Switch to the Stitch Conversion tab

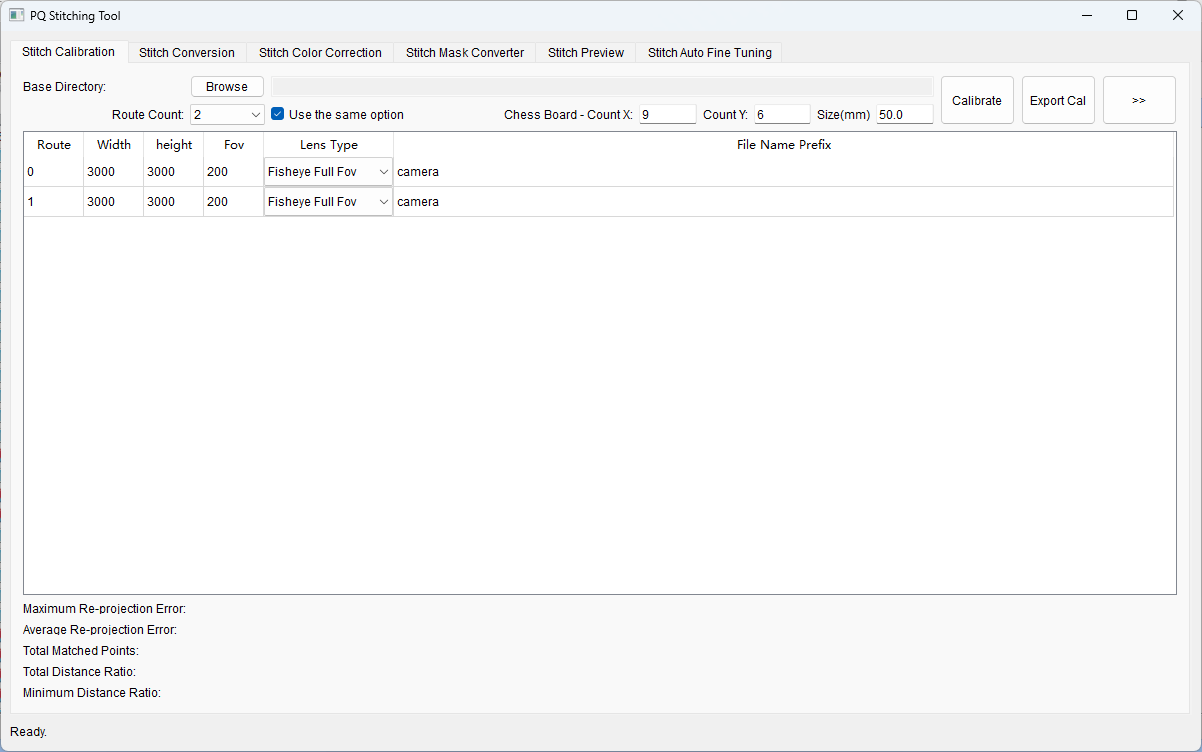(187, 53)
